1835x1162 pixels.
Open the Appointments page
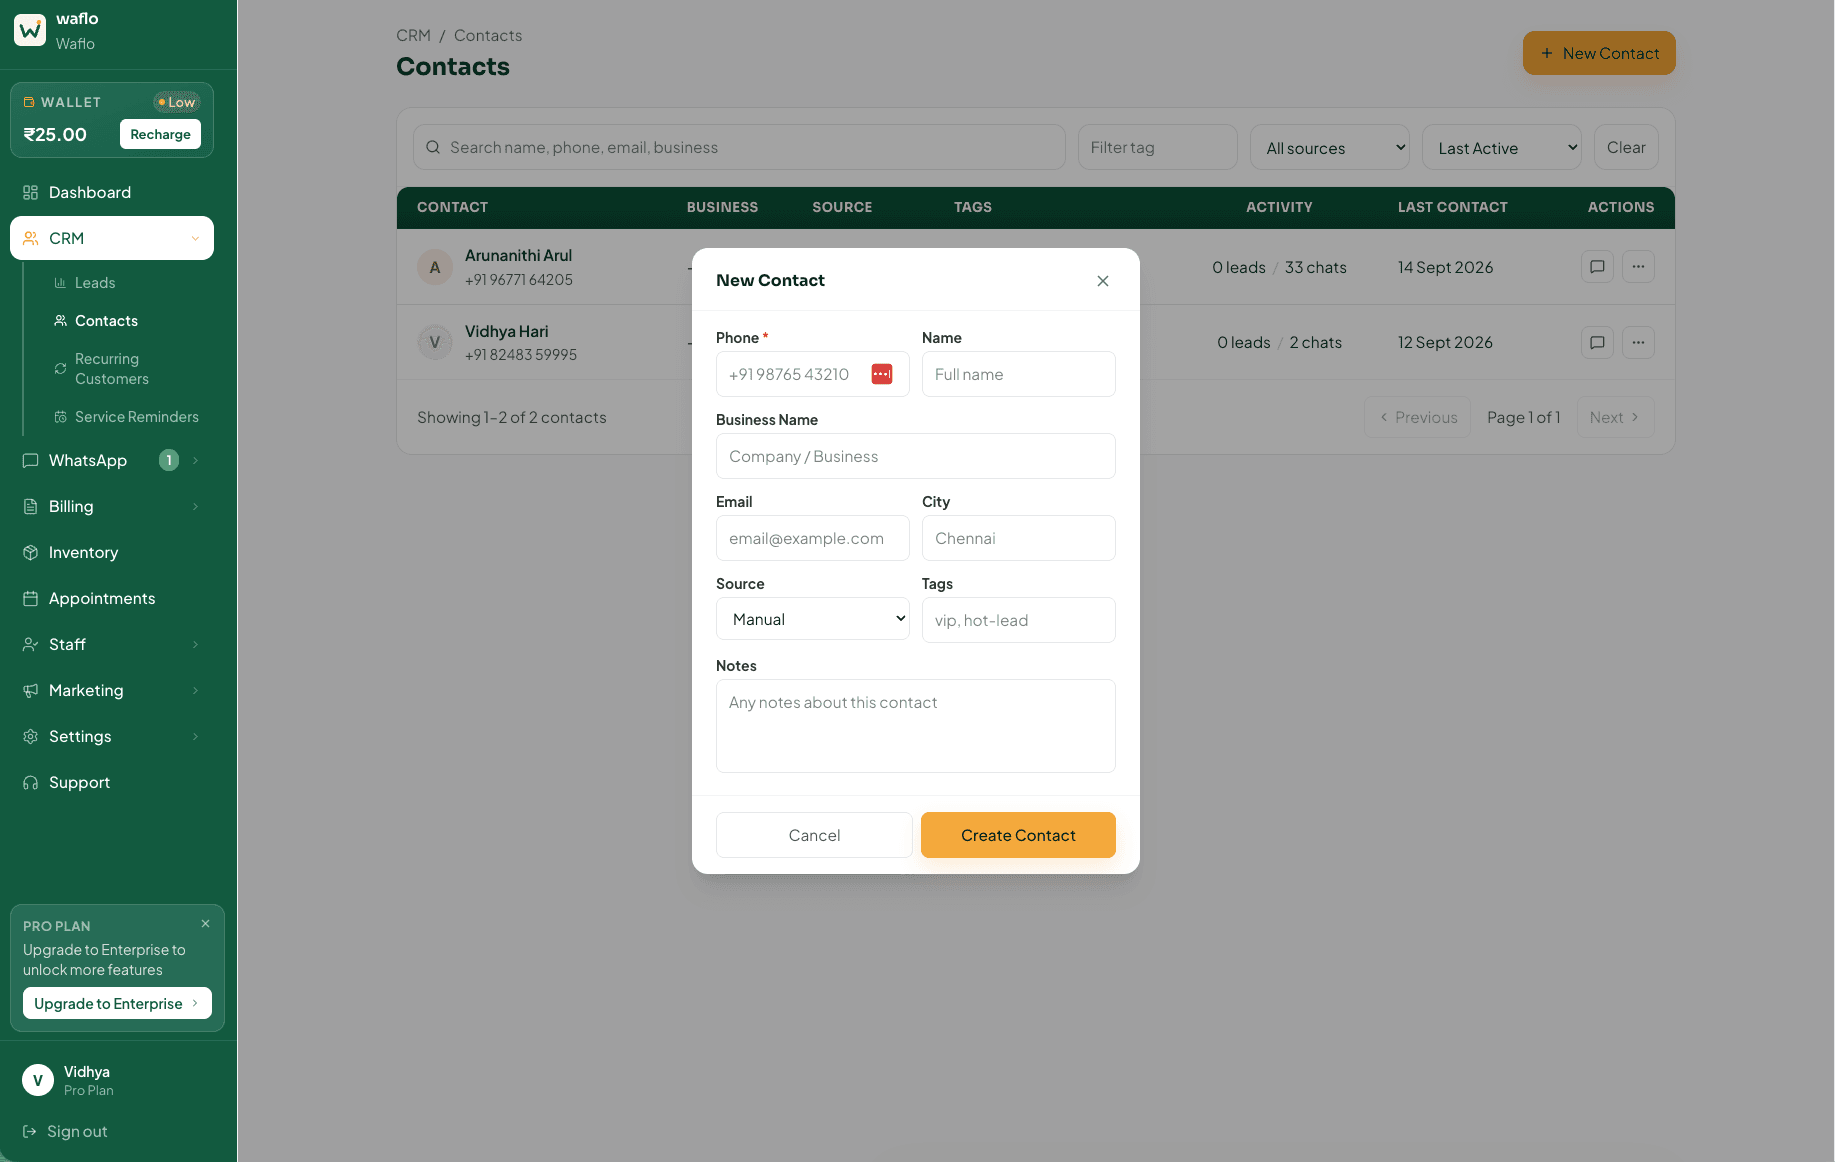(x=112, y=598)
